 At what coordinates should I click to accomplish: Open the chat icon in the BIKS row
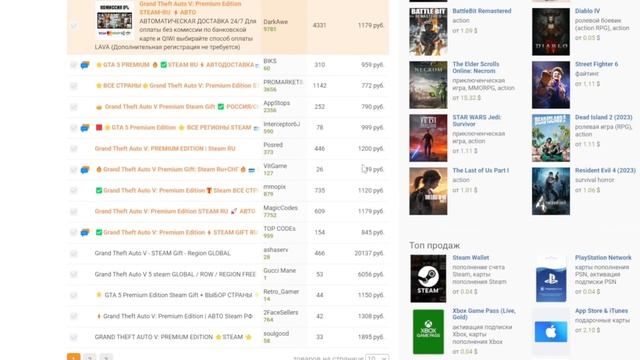85,65
